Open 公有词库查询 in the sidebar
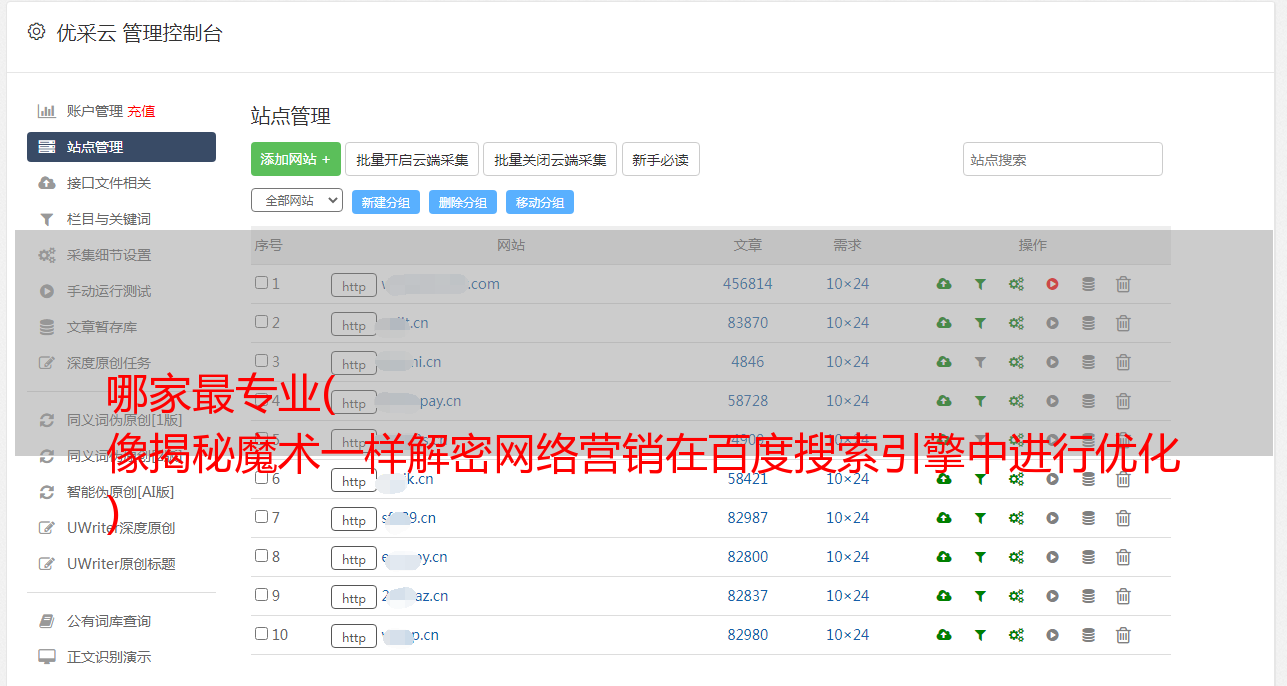The height and width of the screenshot is (686, 1287). [x=109, y=622]
